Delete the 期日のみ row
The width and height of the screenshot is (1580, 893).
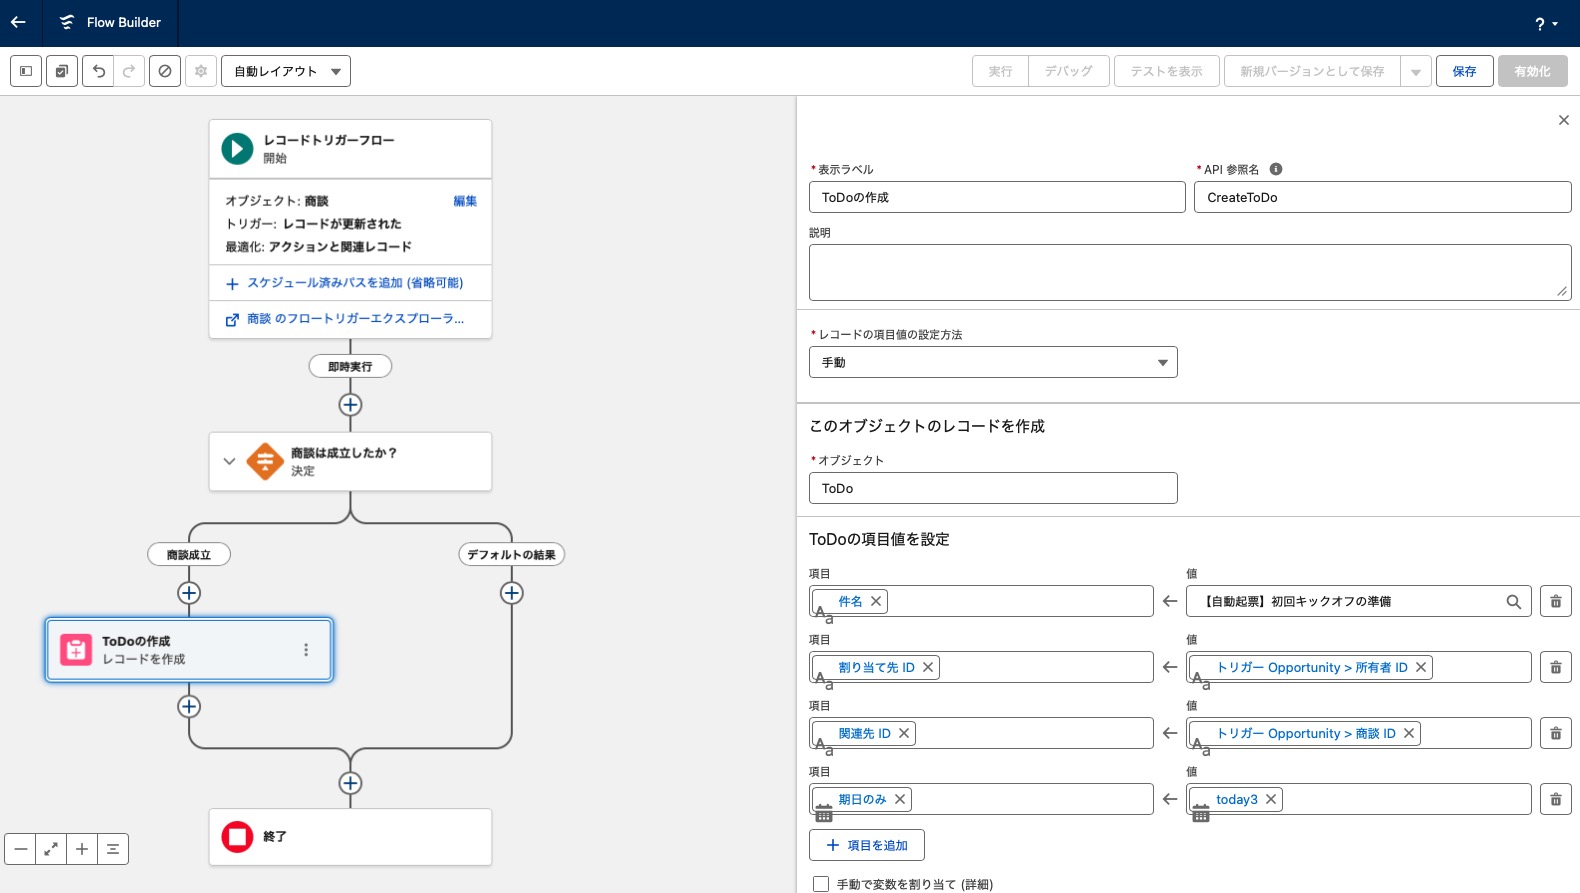(1556, 799)
